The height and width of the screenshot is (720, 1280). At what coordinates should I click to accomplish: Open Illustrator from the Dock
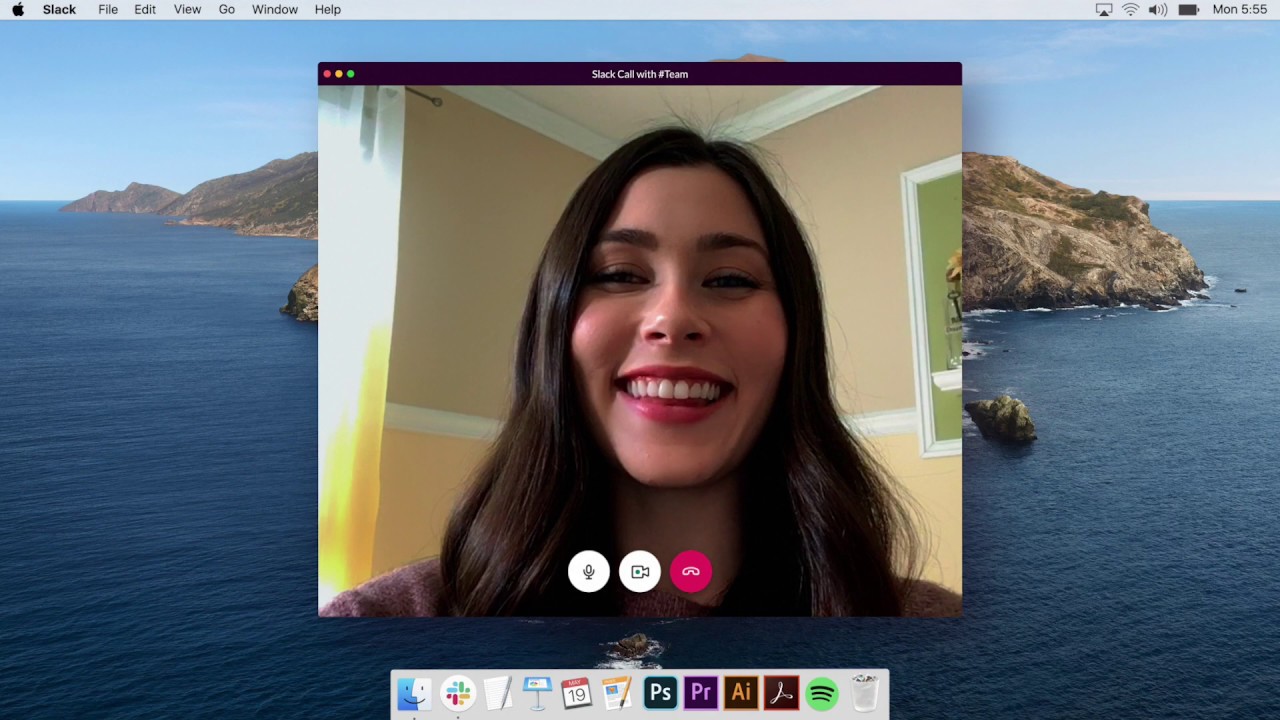tap(741, 692)
